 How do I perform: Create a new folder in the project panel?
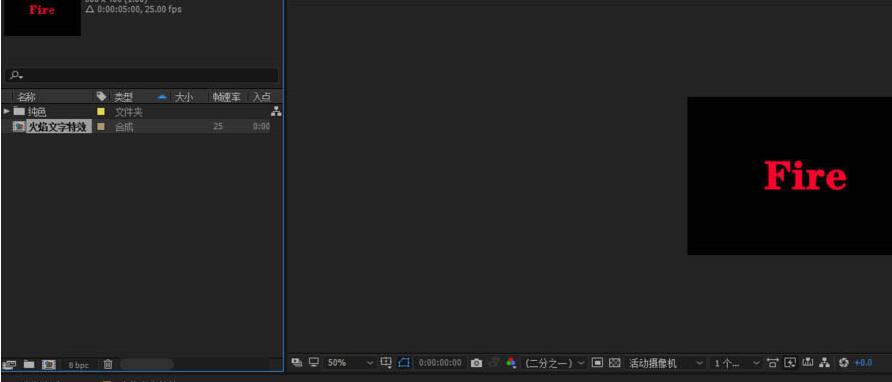[28, 364]
